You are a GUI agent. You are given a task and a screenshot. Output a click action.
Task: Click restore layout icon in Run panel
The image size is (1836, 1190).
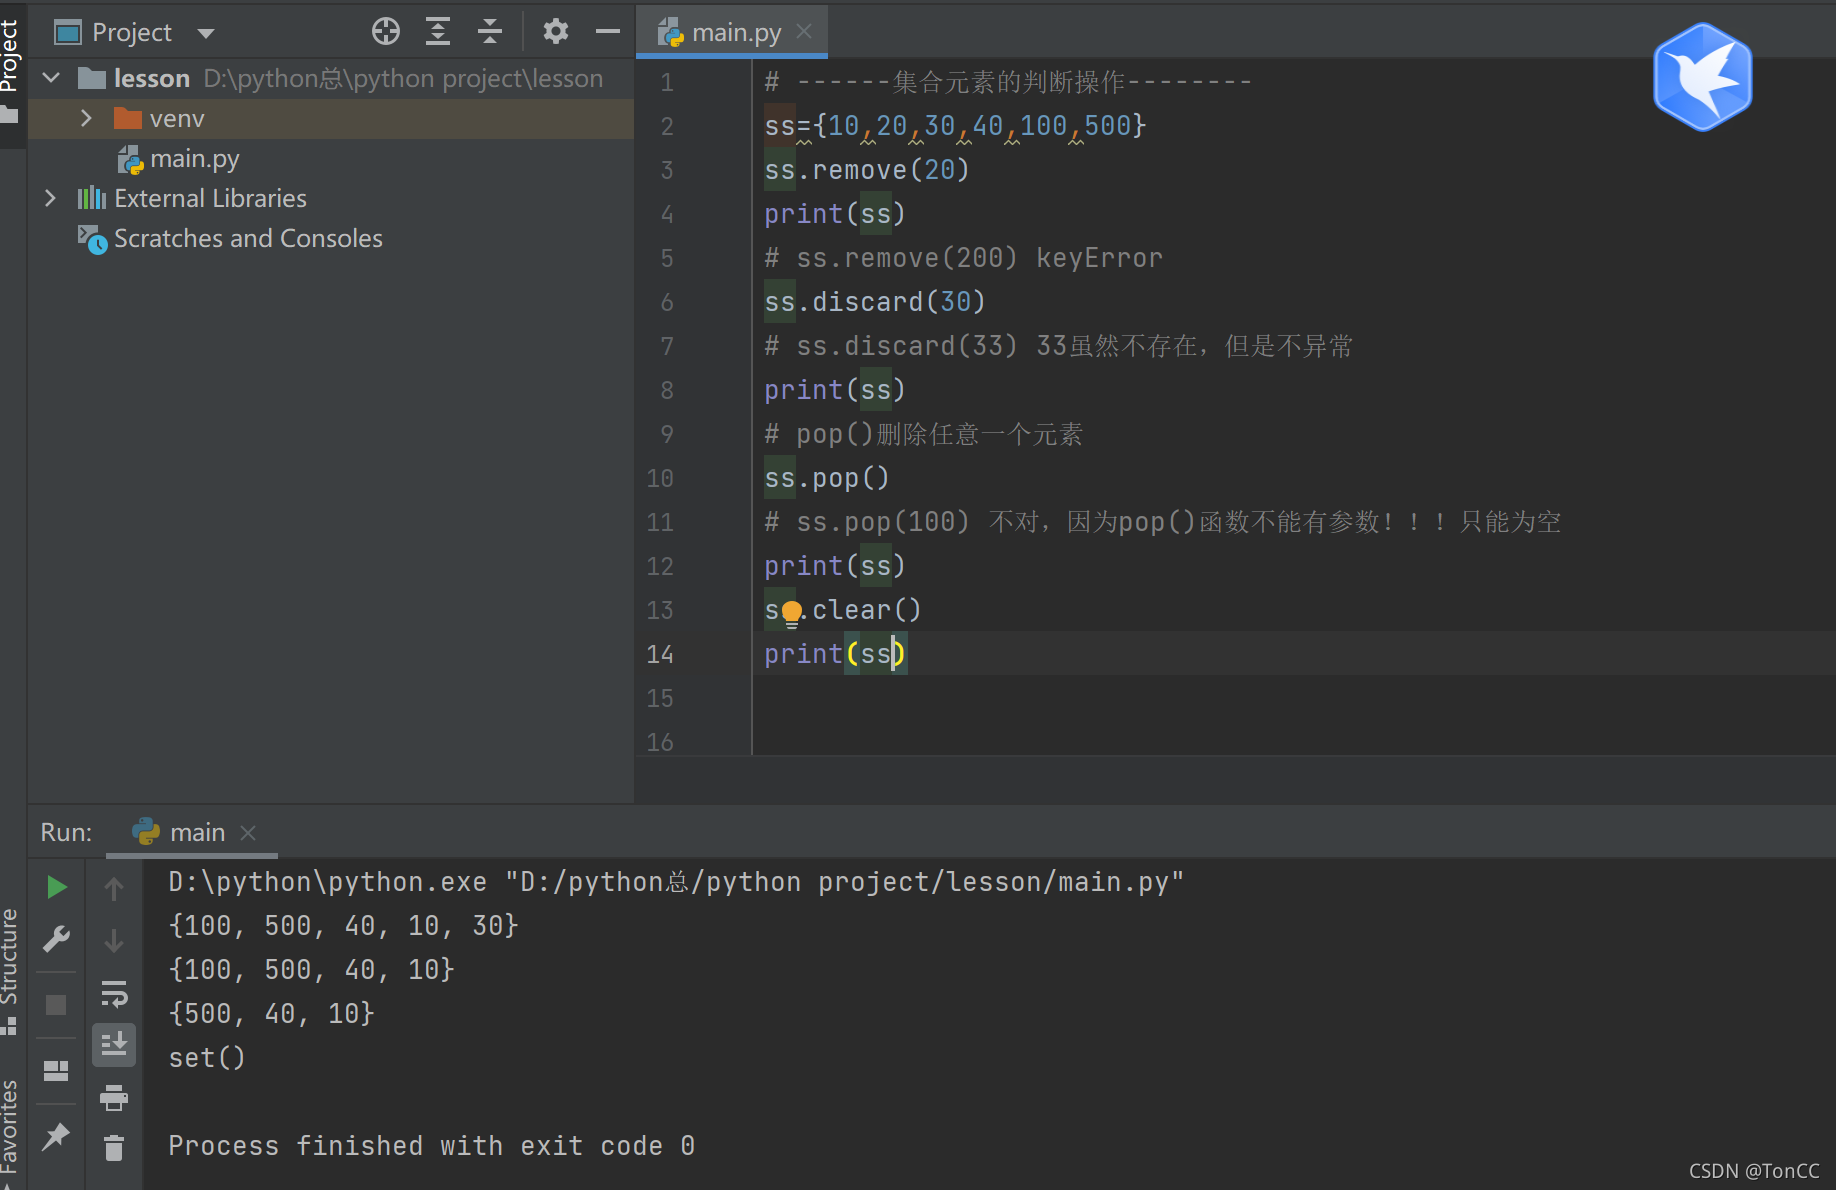(56, 1071)
